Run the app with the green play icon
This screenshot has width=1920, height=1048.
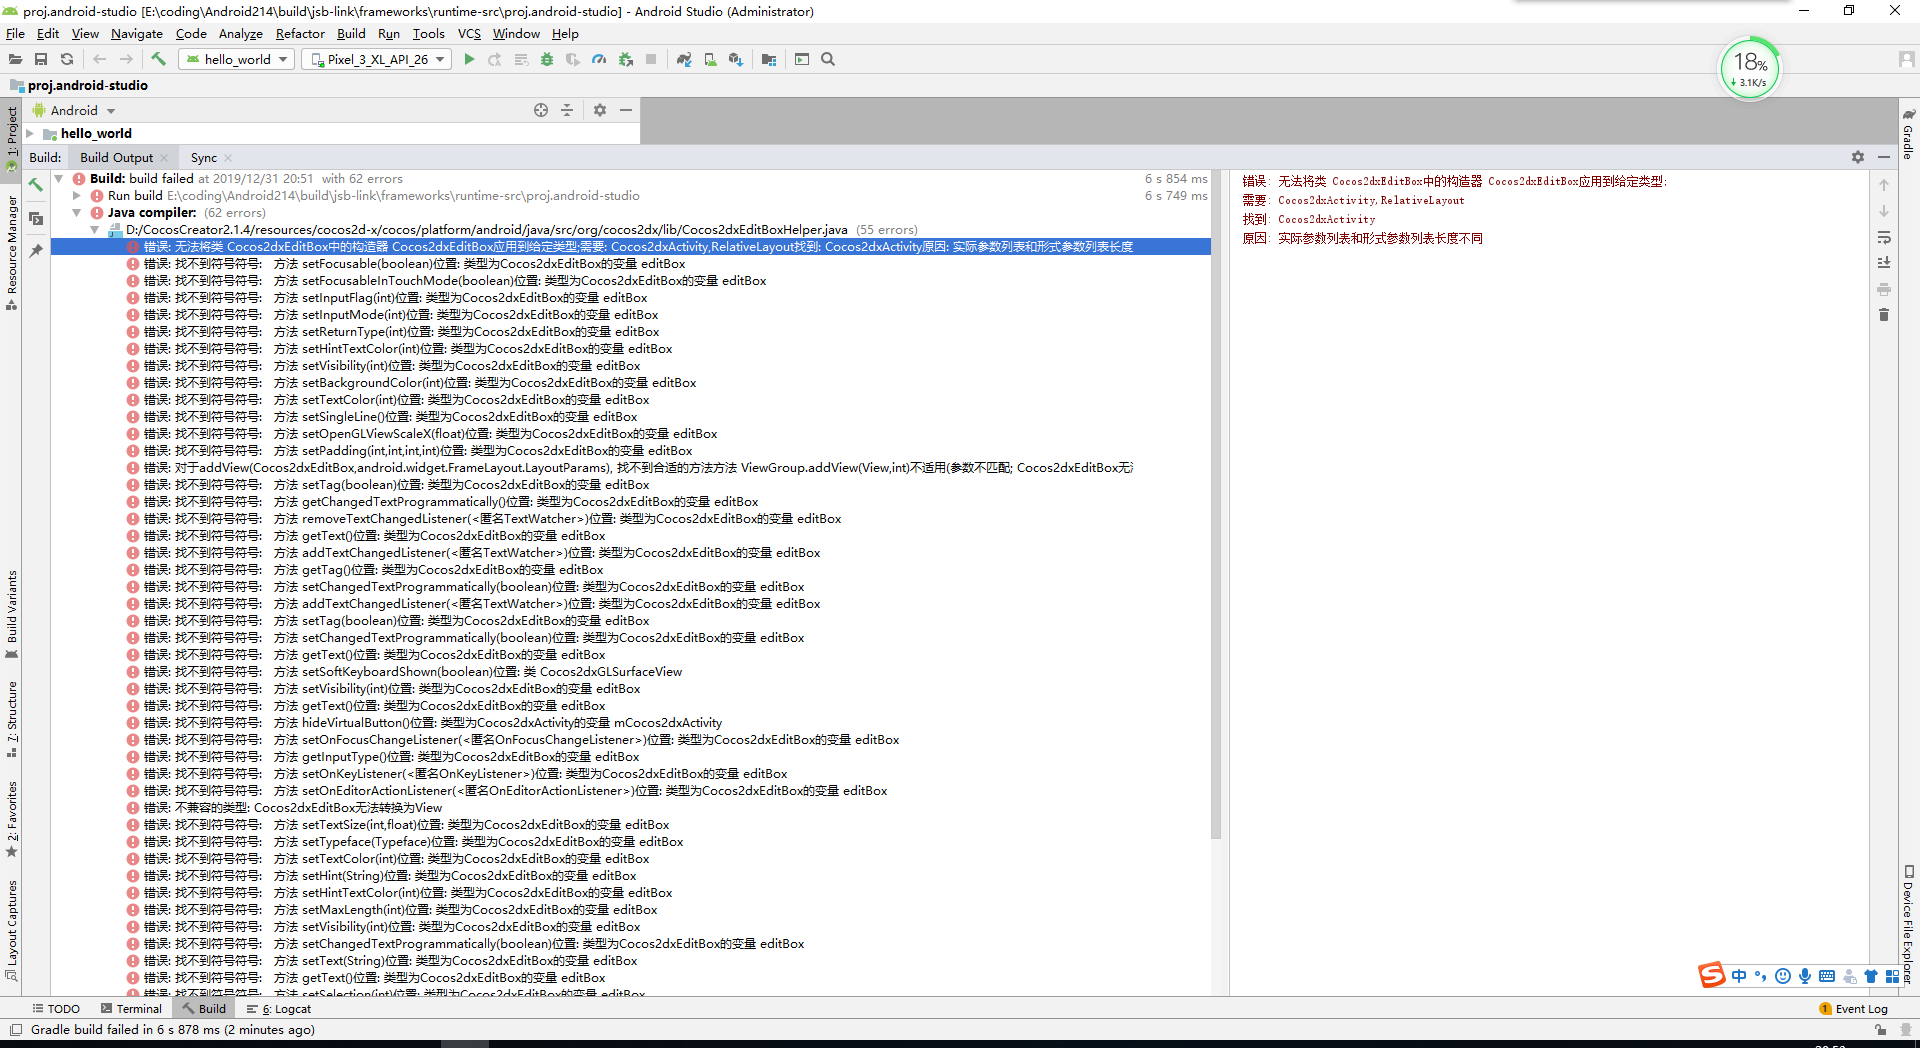469,60
